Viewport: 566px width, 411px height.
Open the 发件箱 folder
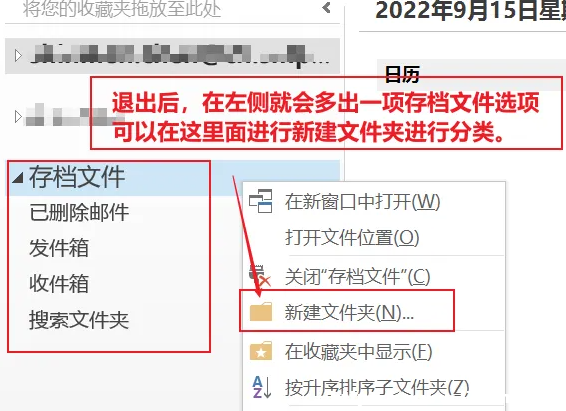(59, 248)
